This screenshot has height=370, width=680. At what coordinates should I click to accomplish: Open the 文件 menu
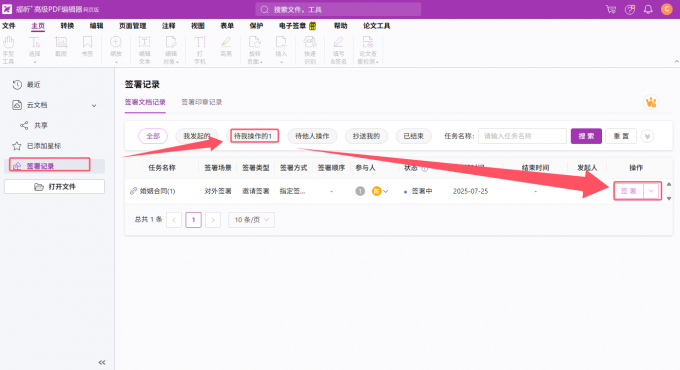(x=9, y=26)
